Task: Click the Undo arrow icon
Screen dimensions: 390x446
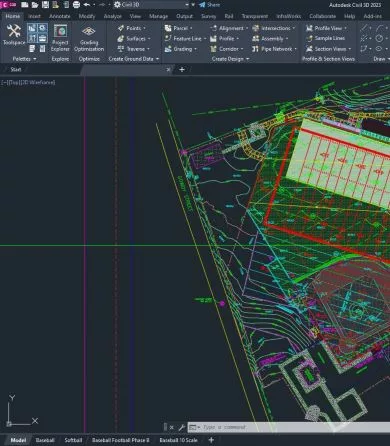Action: pyautogui.click(x=87, y=5)
